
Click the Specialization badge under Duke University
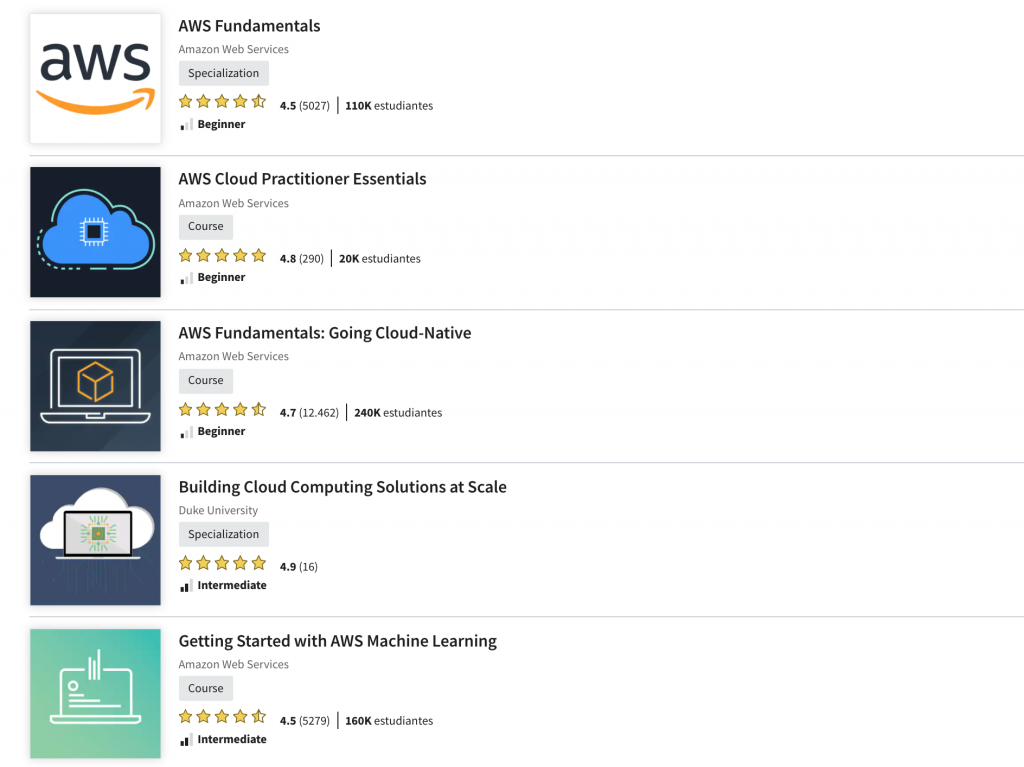[223, 534]
